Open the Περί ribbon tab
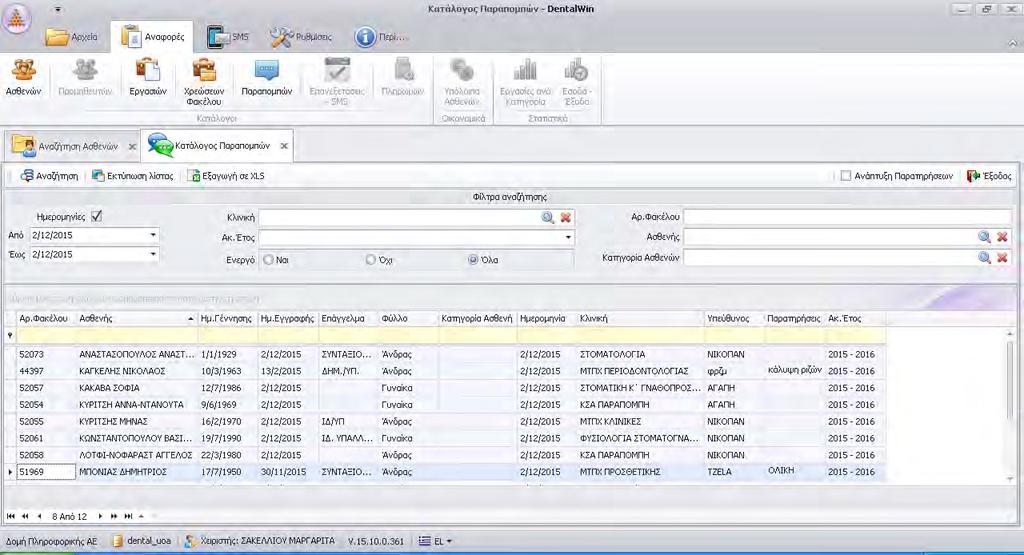The width and height of the screenshot is (1024, 555). pos(381,37)
